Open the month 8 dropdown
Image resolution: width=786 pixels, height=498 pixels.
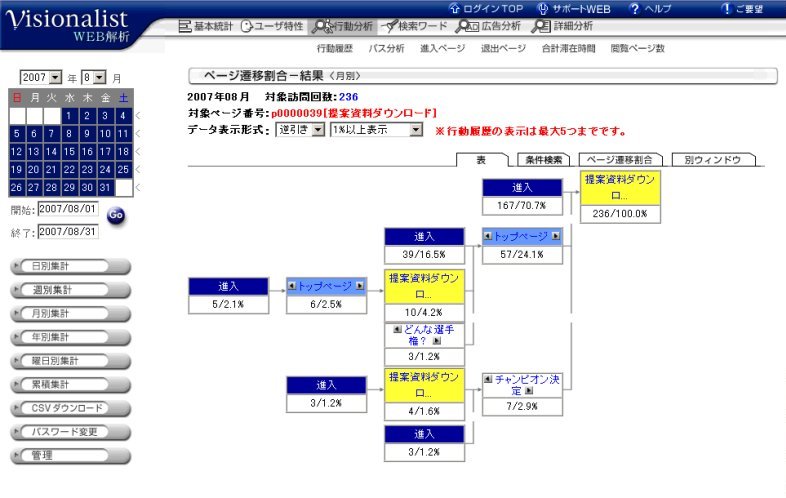point(94,77)
